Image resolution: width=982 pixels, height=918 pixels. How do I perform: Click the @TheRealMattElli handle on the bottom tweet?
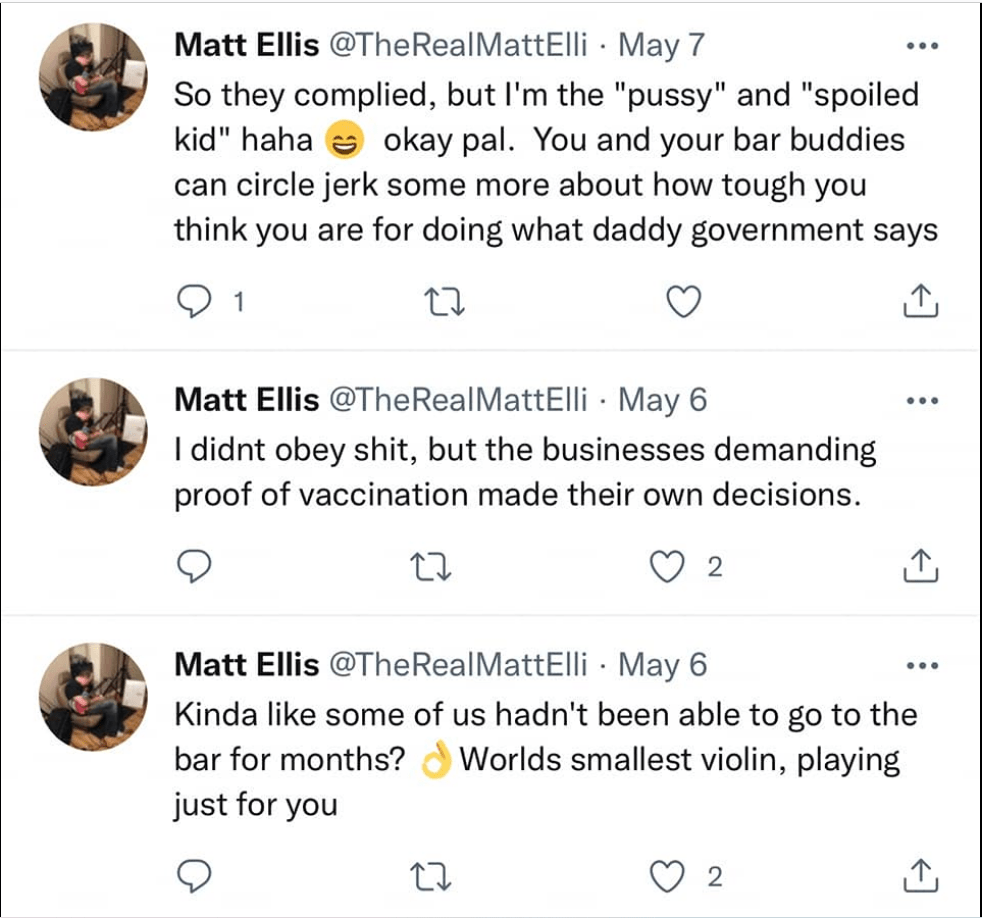[x=458, y=664]
